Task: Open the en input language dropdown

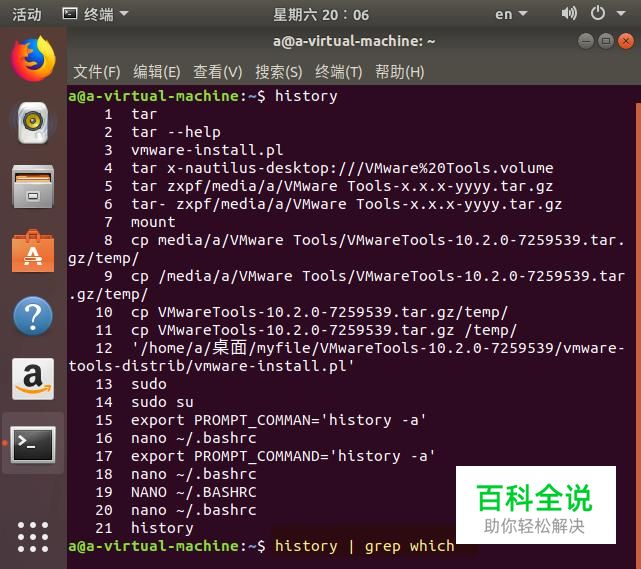Action: 511,14
